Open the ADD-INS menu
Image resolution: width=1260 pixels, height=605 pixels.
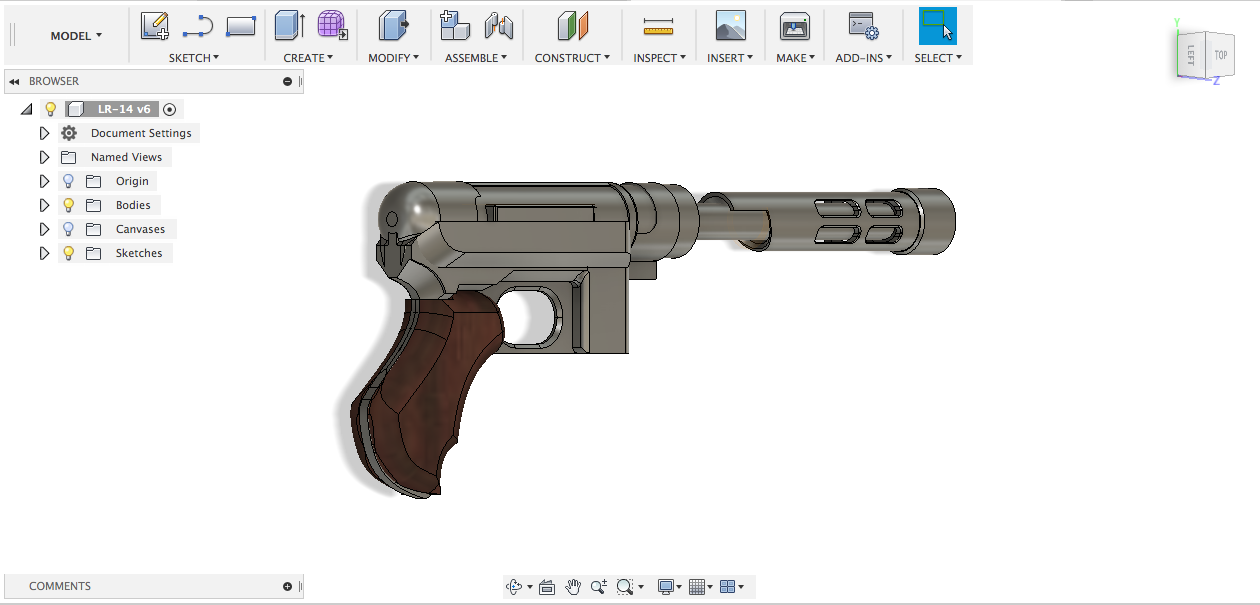(x=863, y=58)
